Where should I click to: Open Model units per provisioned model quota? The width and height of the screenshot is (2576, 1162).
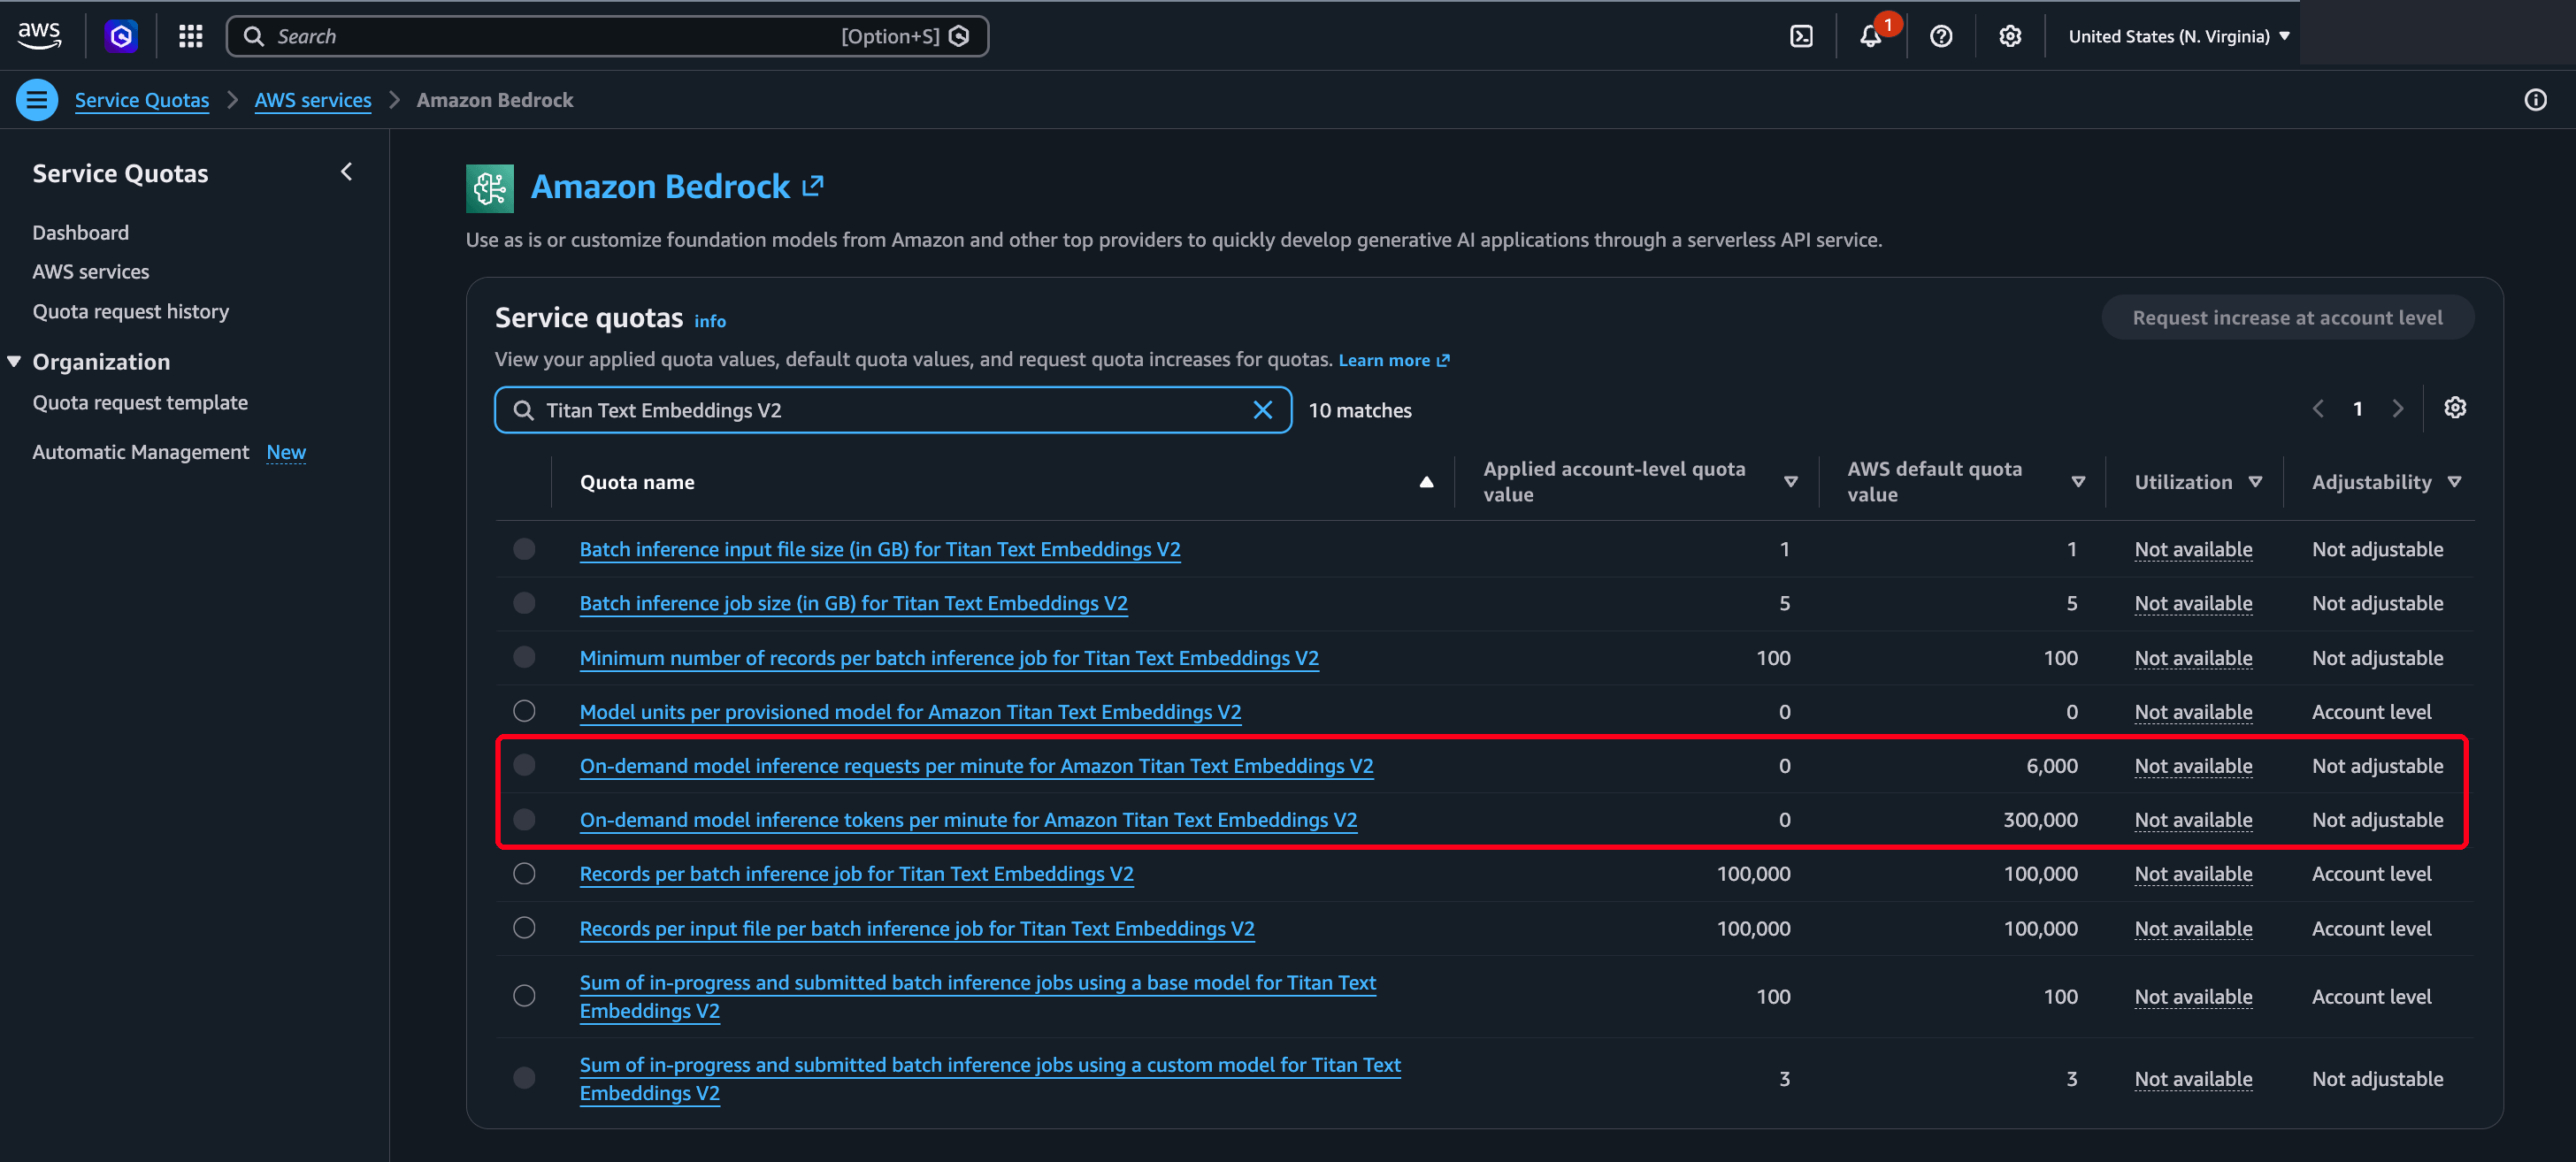click(910, 712)
